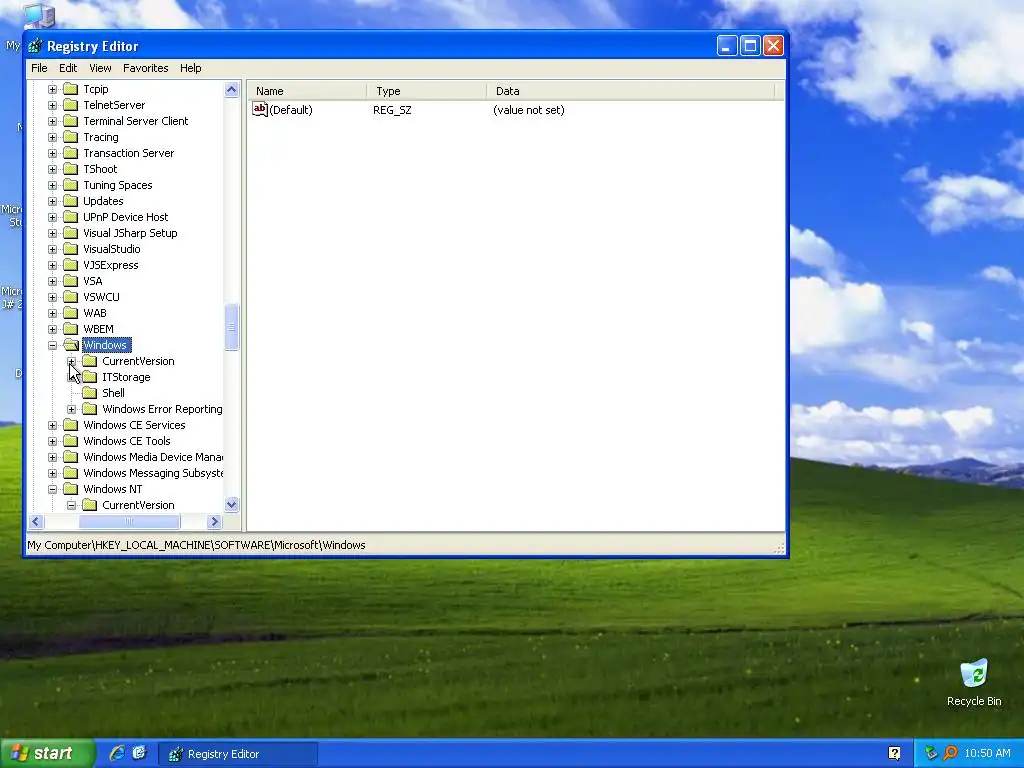Screen dimensions: 1024x768
Task: Click the magnifier search tray icon
Action: pyautogui.click(x=950, y=753)
